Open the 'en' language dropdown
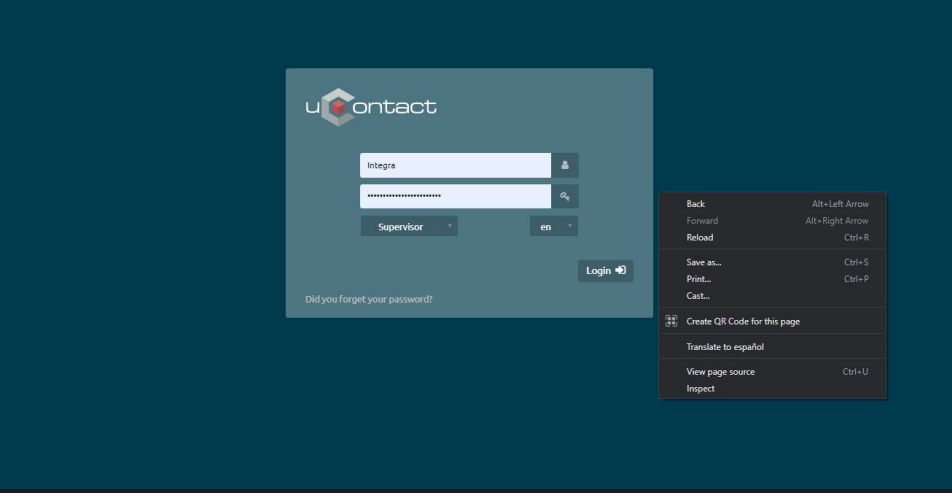This screenshot has height=493, width=952. (554, 226)
